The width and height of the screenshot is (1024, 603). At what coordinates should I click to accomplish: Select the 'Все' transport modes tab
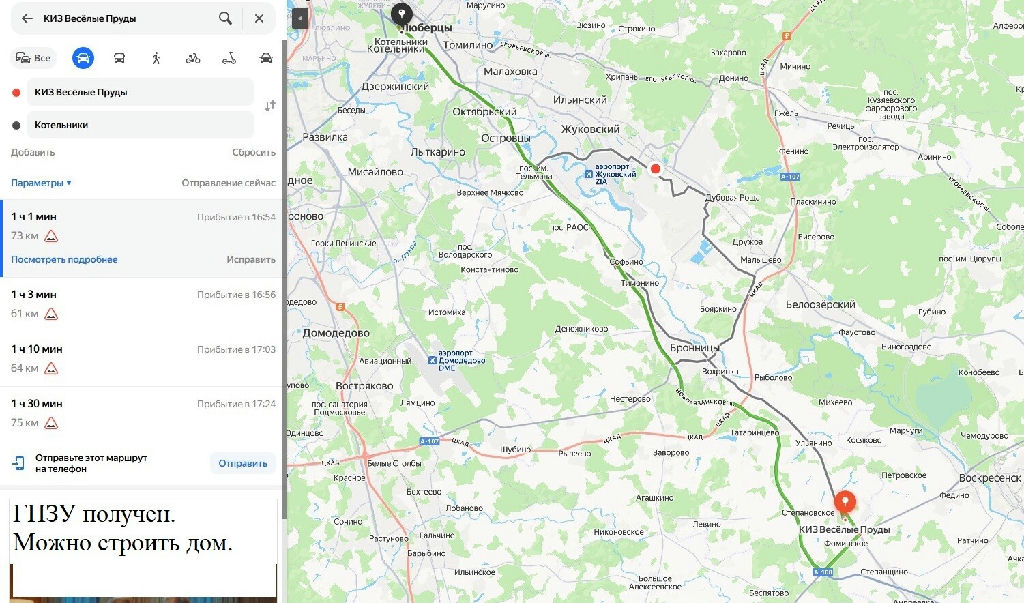(33, 58)
